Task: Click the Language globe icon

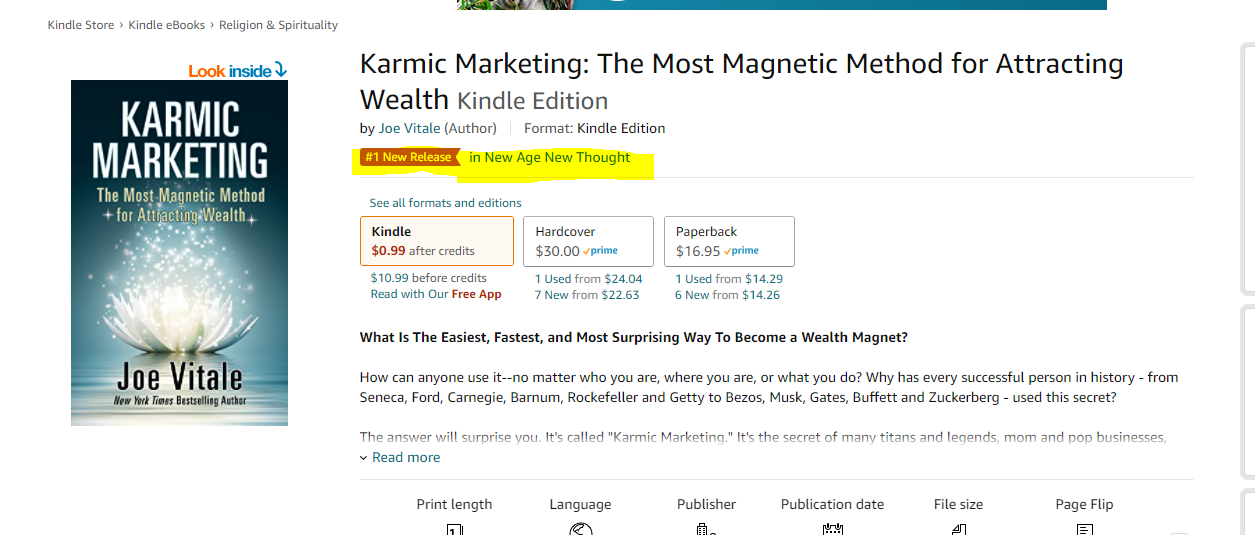Action: [580, 529]
